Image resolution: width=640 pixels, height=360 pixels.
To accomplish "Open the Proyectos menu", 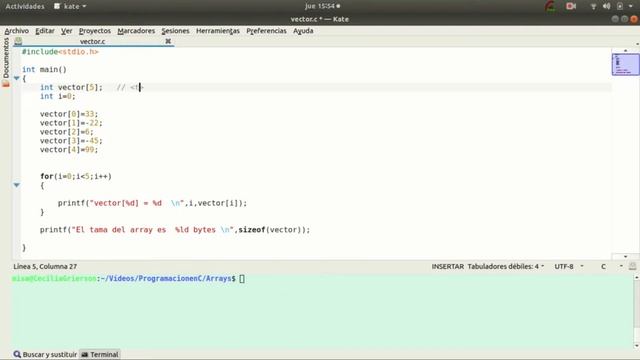I will click(x=95, y=31).
